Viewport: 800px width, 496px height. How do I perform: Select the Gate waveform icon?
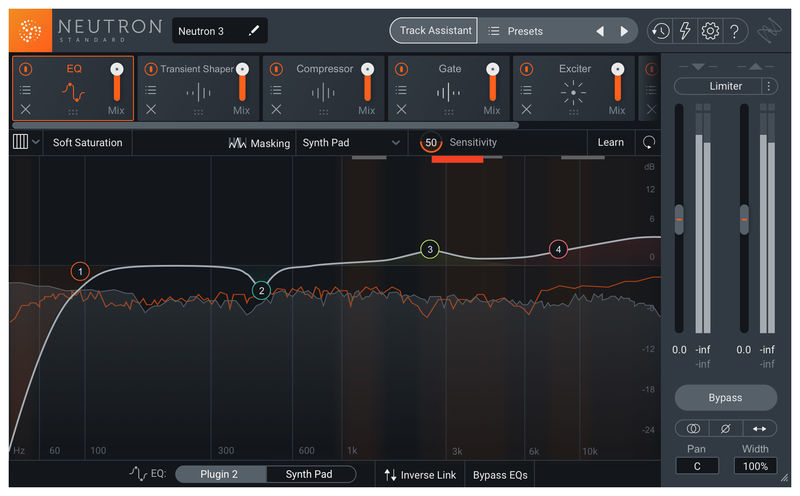448,93
